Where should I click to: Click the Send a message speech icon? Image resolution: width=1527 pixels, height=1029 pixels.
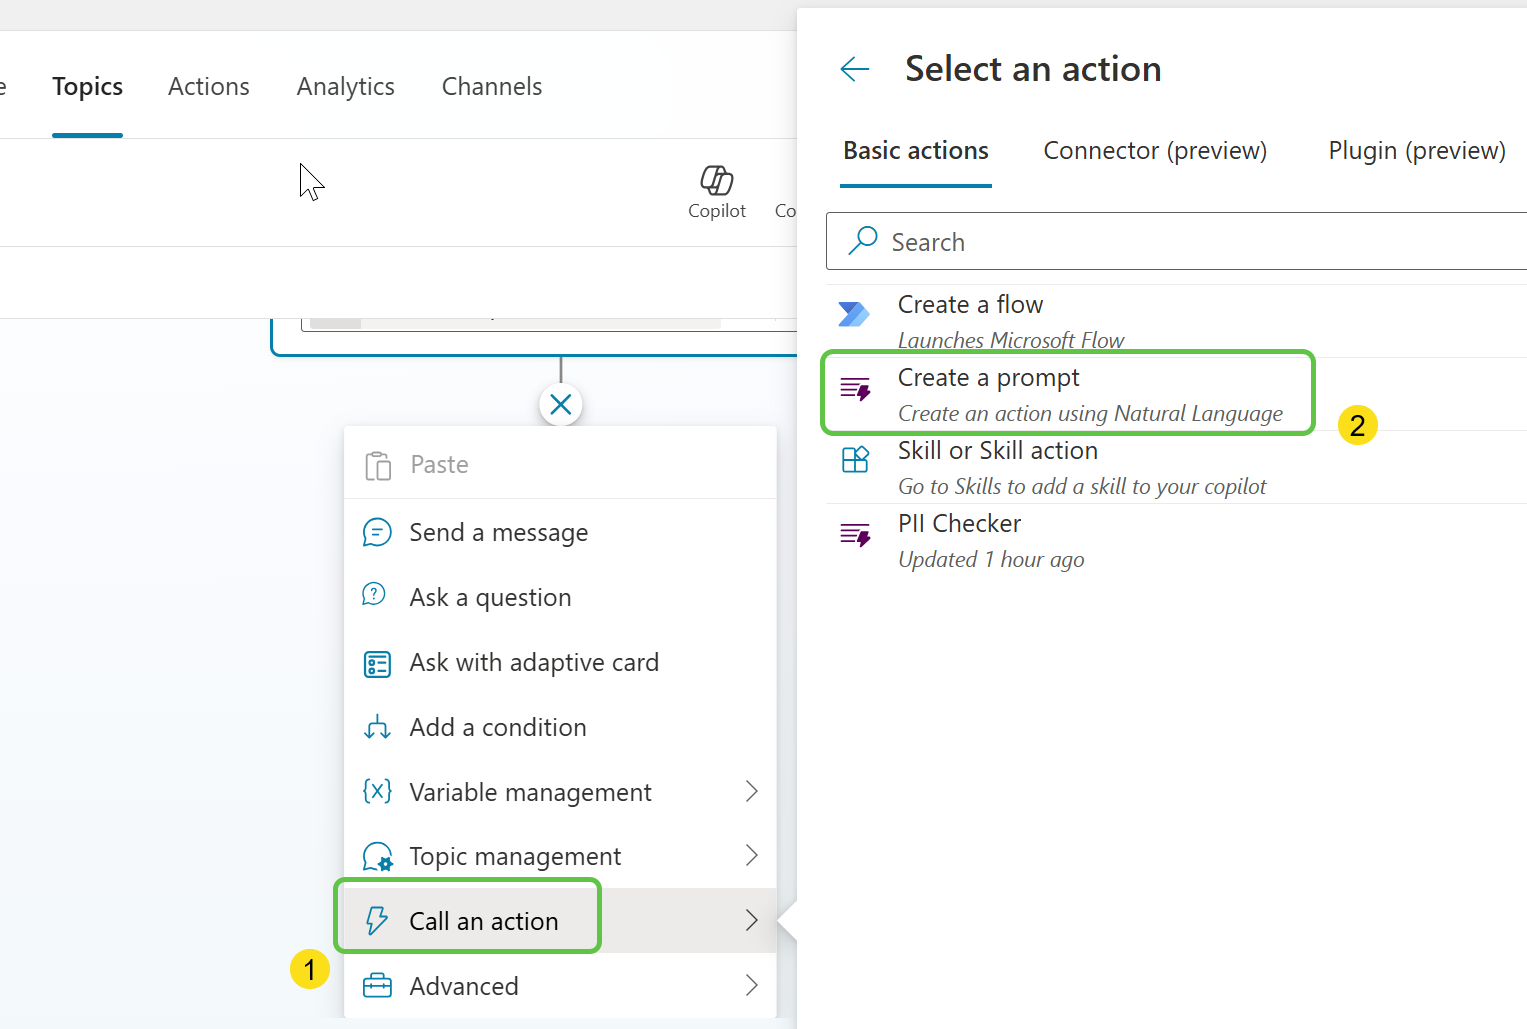(x=377, y=533)
